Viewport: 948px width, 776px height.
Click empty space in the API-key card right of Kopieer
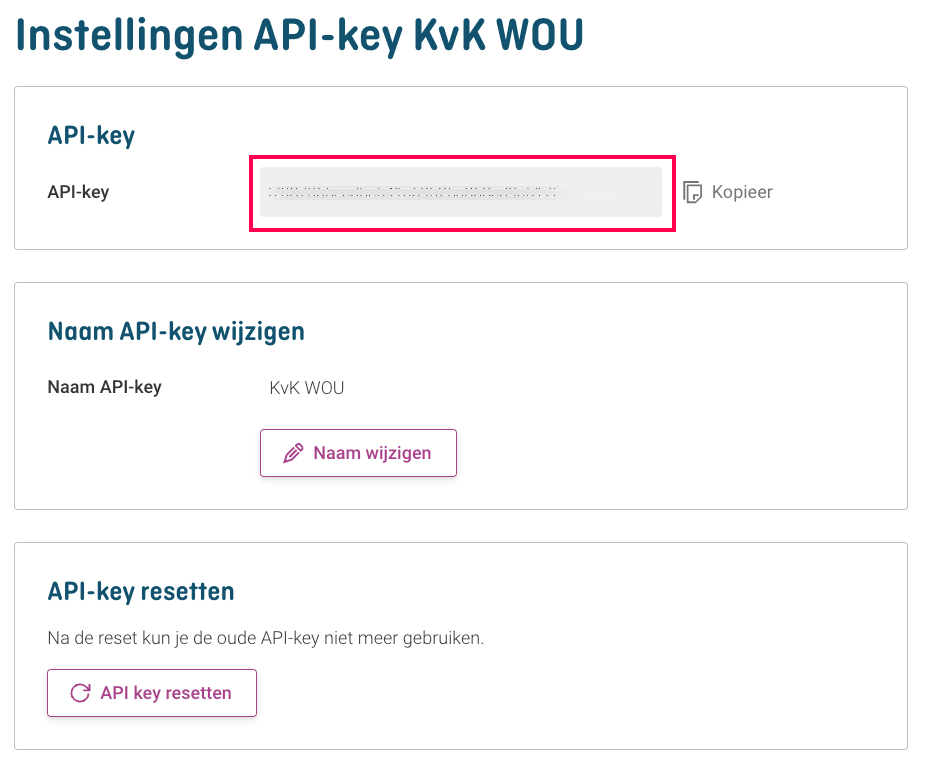(x=840, y=192)
